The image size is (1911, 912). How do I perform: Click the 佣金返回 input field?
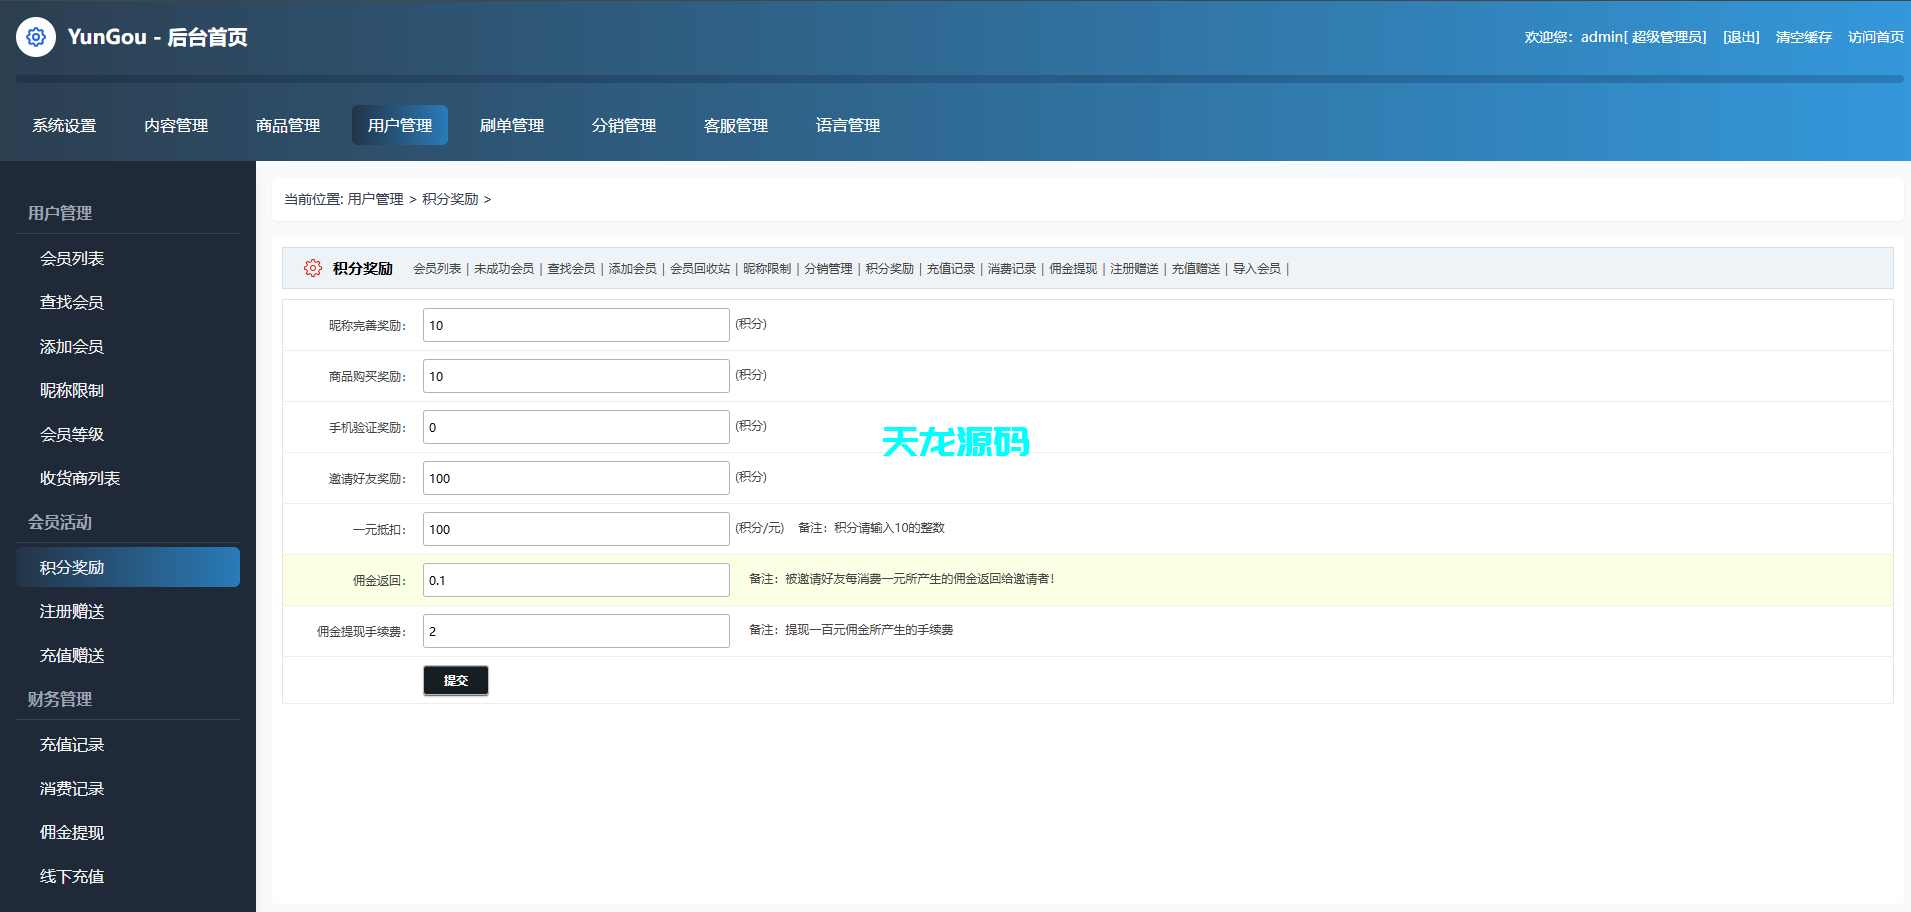575,580
